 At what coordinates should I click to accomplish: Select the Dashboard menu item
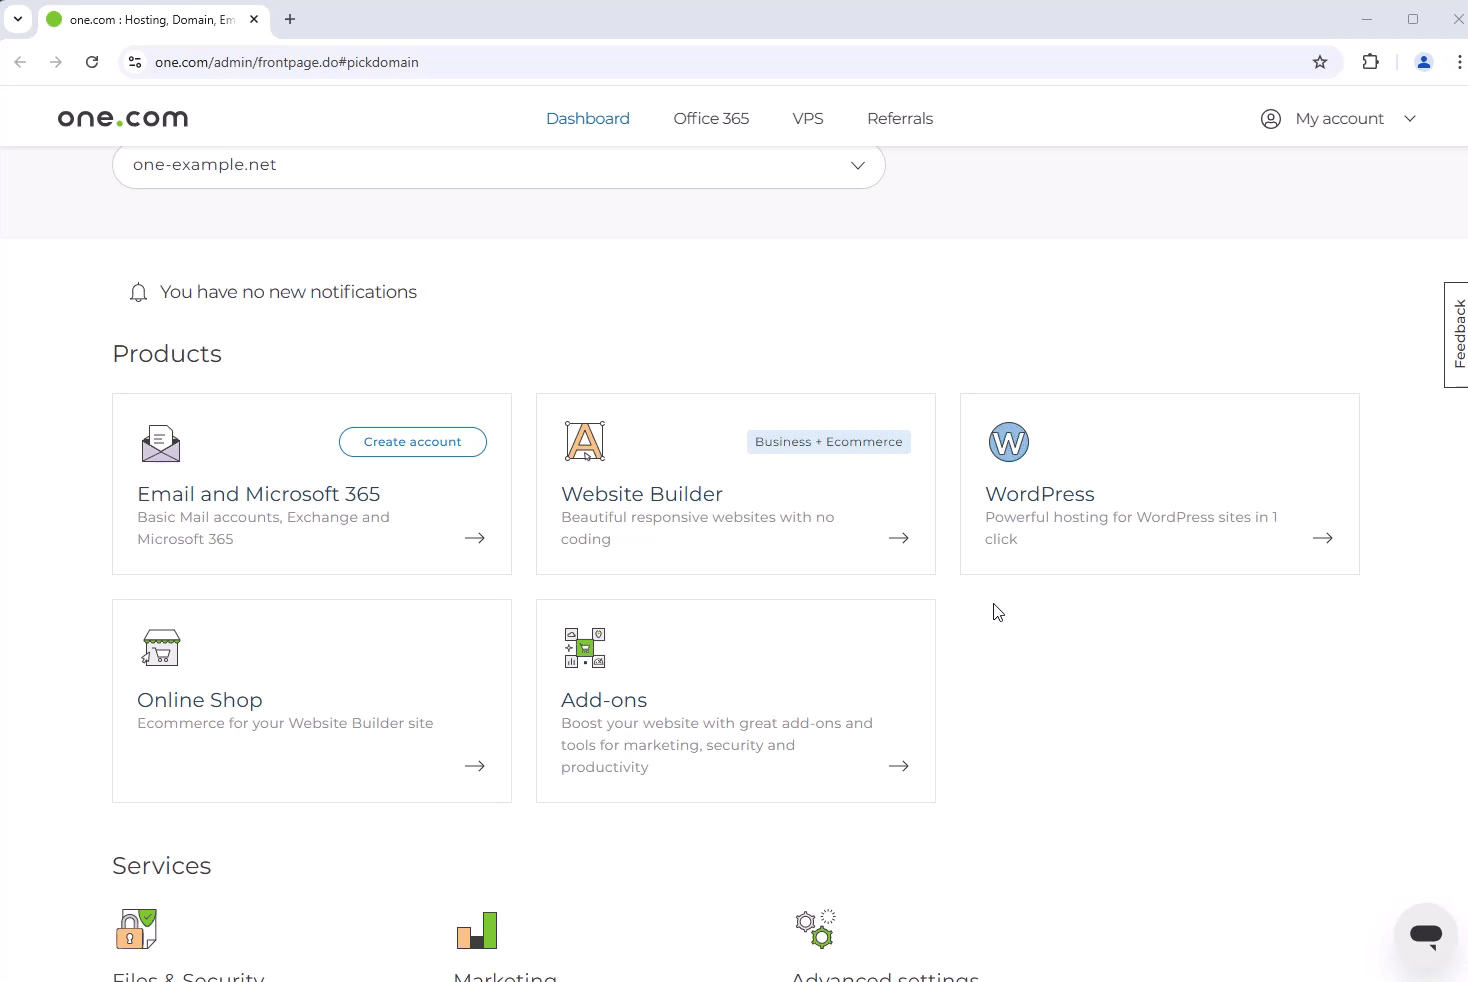[x=588, y=119]
